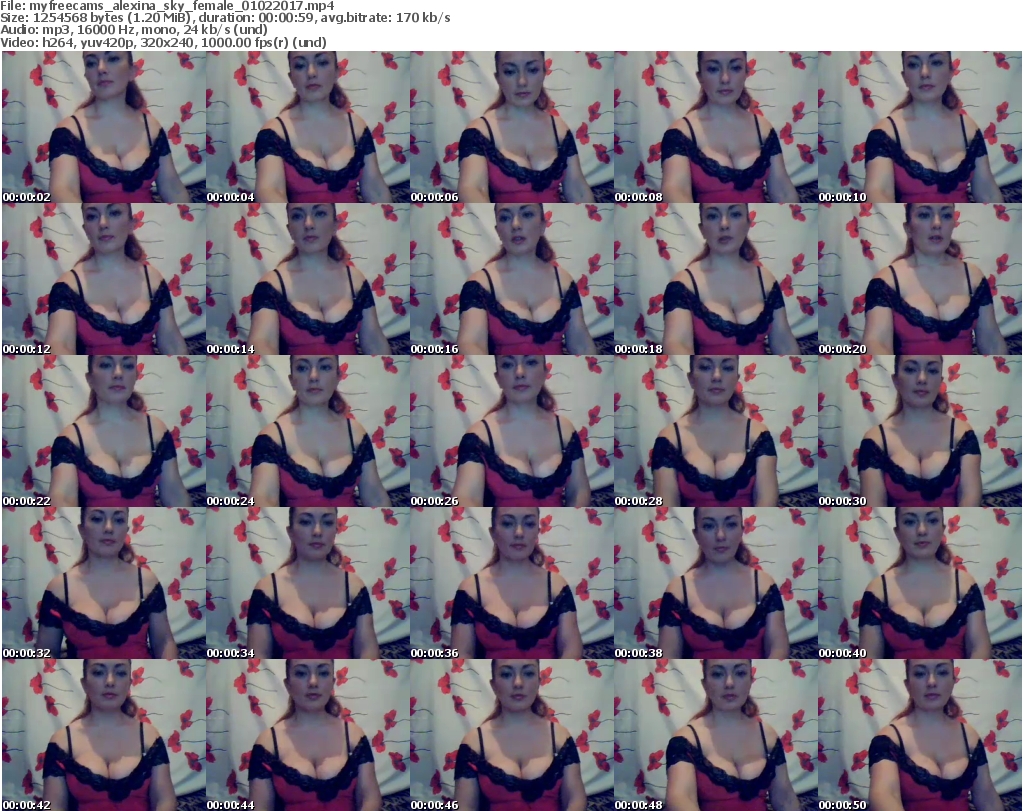The width and height of the screenshot is (1024, 811).
Task: Click the 'File:' line with the .mp4 filename
Action: coord(167,6)
